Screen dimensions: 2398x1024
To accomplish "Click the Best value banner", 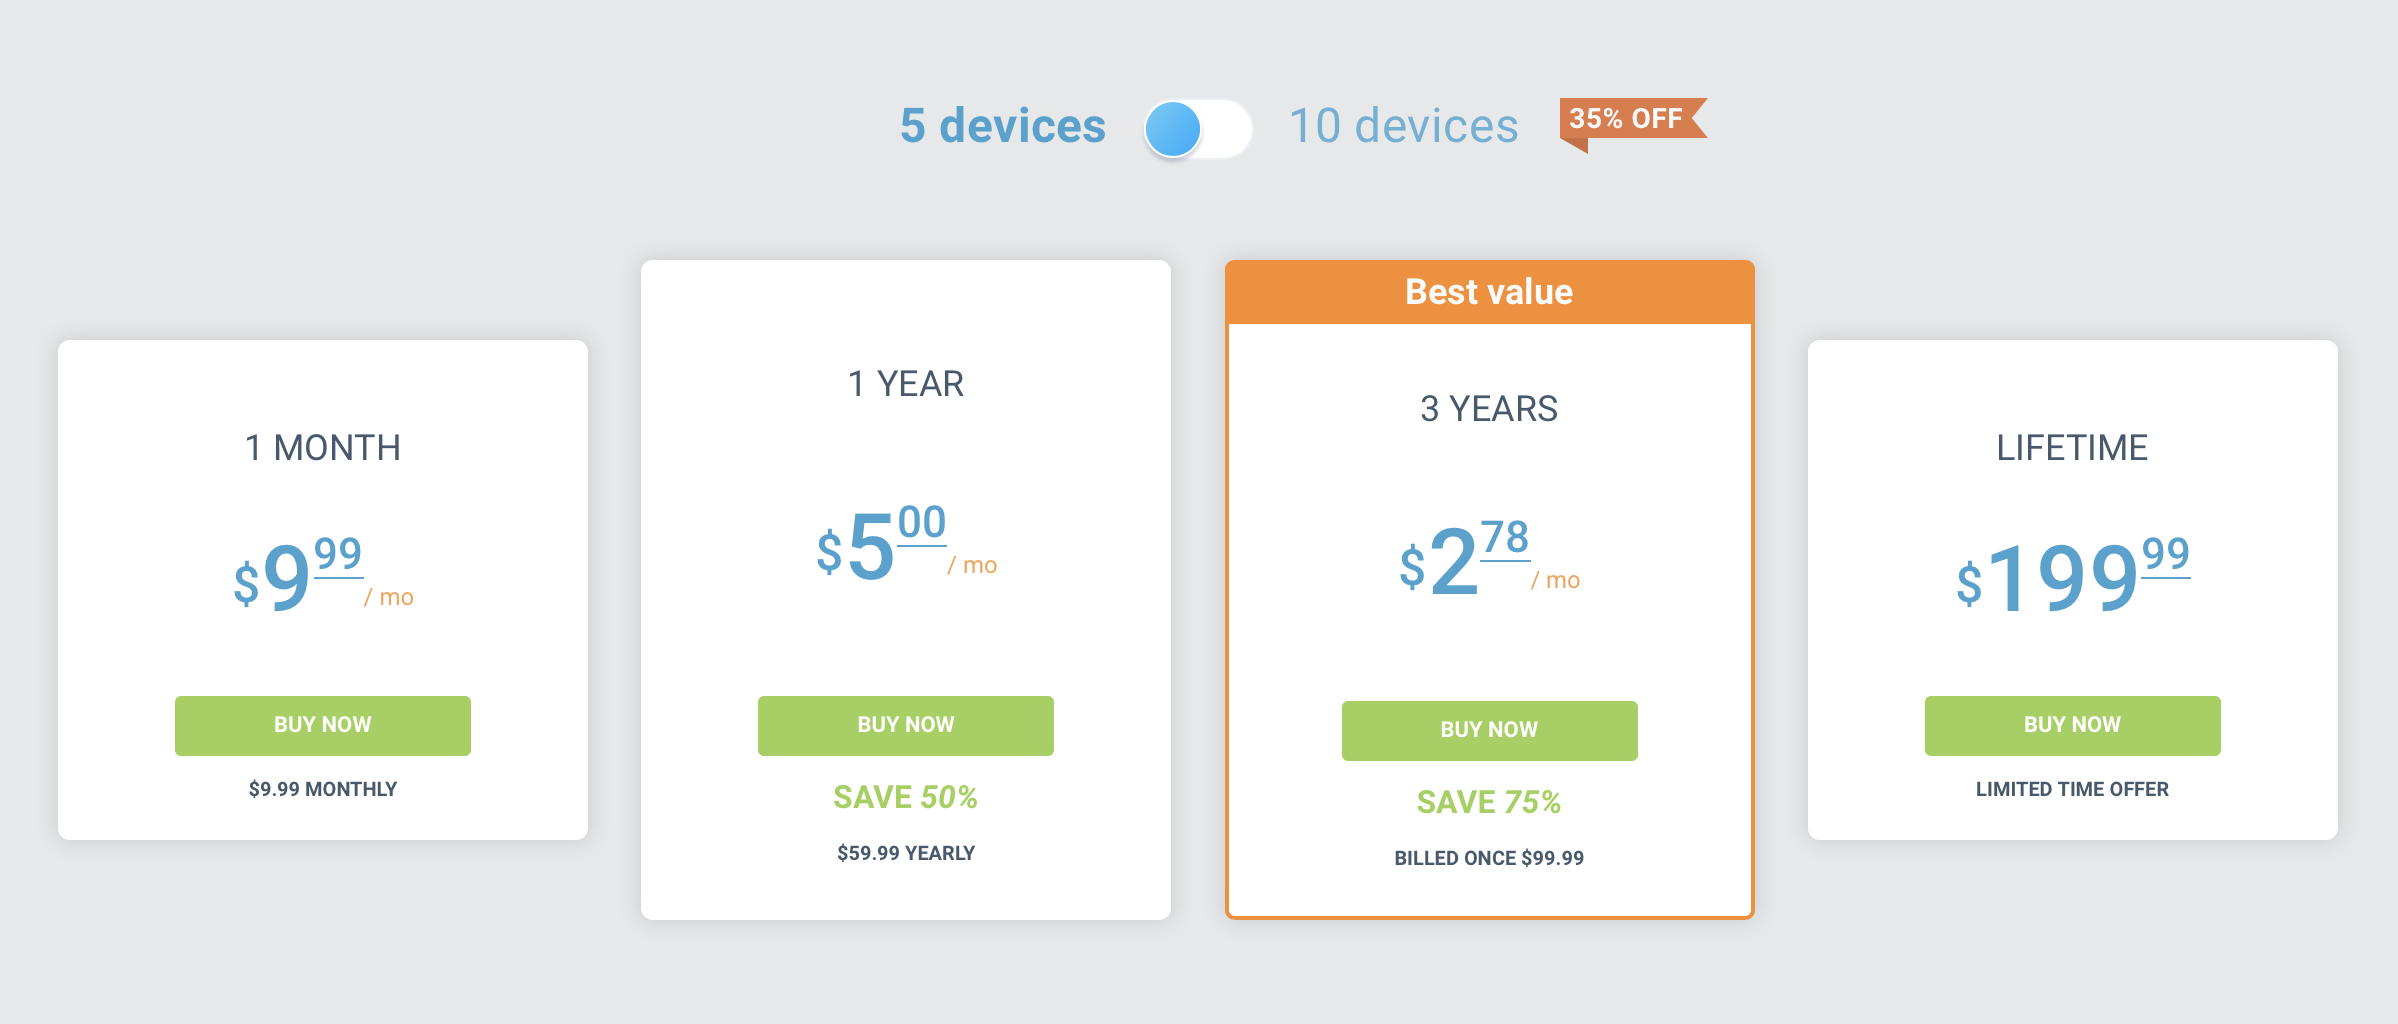I will (x=1489, y=292).
